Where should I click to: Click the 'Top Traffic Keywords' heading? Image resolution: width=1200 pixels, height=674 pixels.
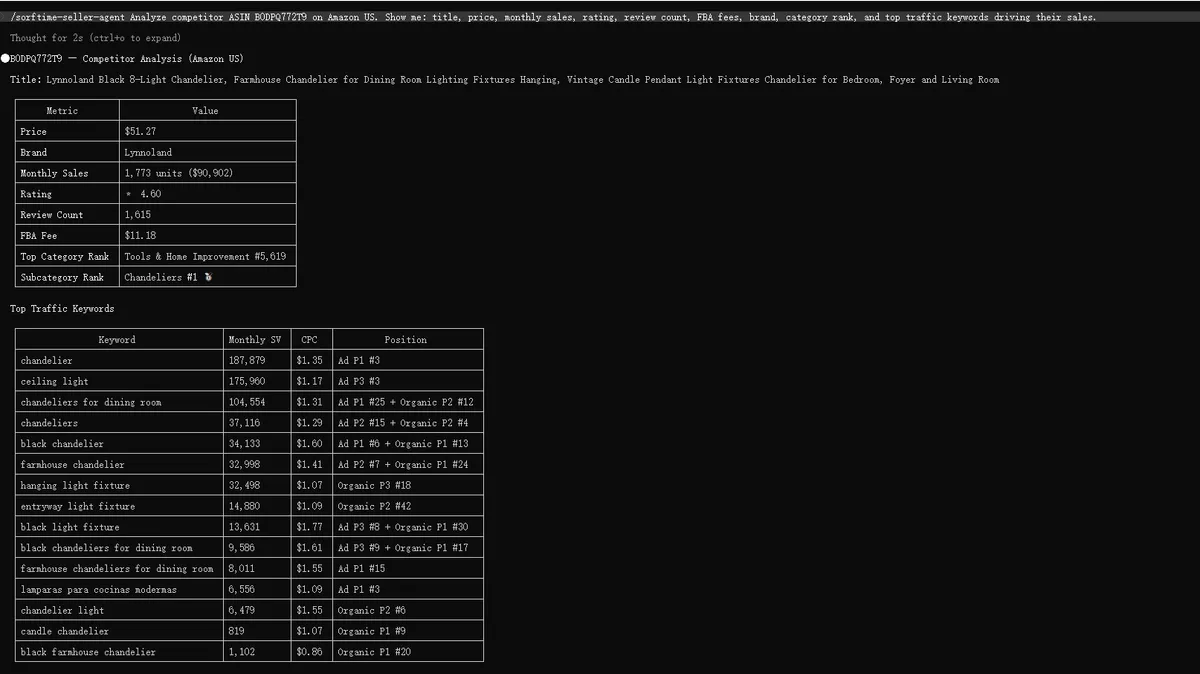coord(62,308)
